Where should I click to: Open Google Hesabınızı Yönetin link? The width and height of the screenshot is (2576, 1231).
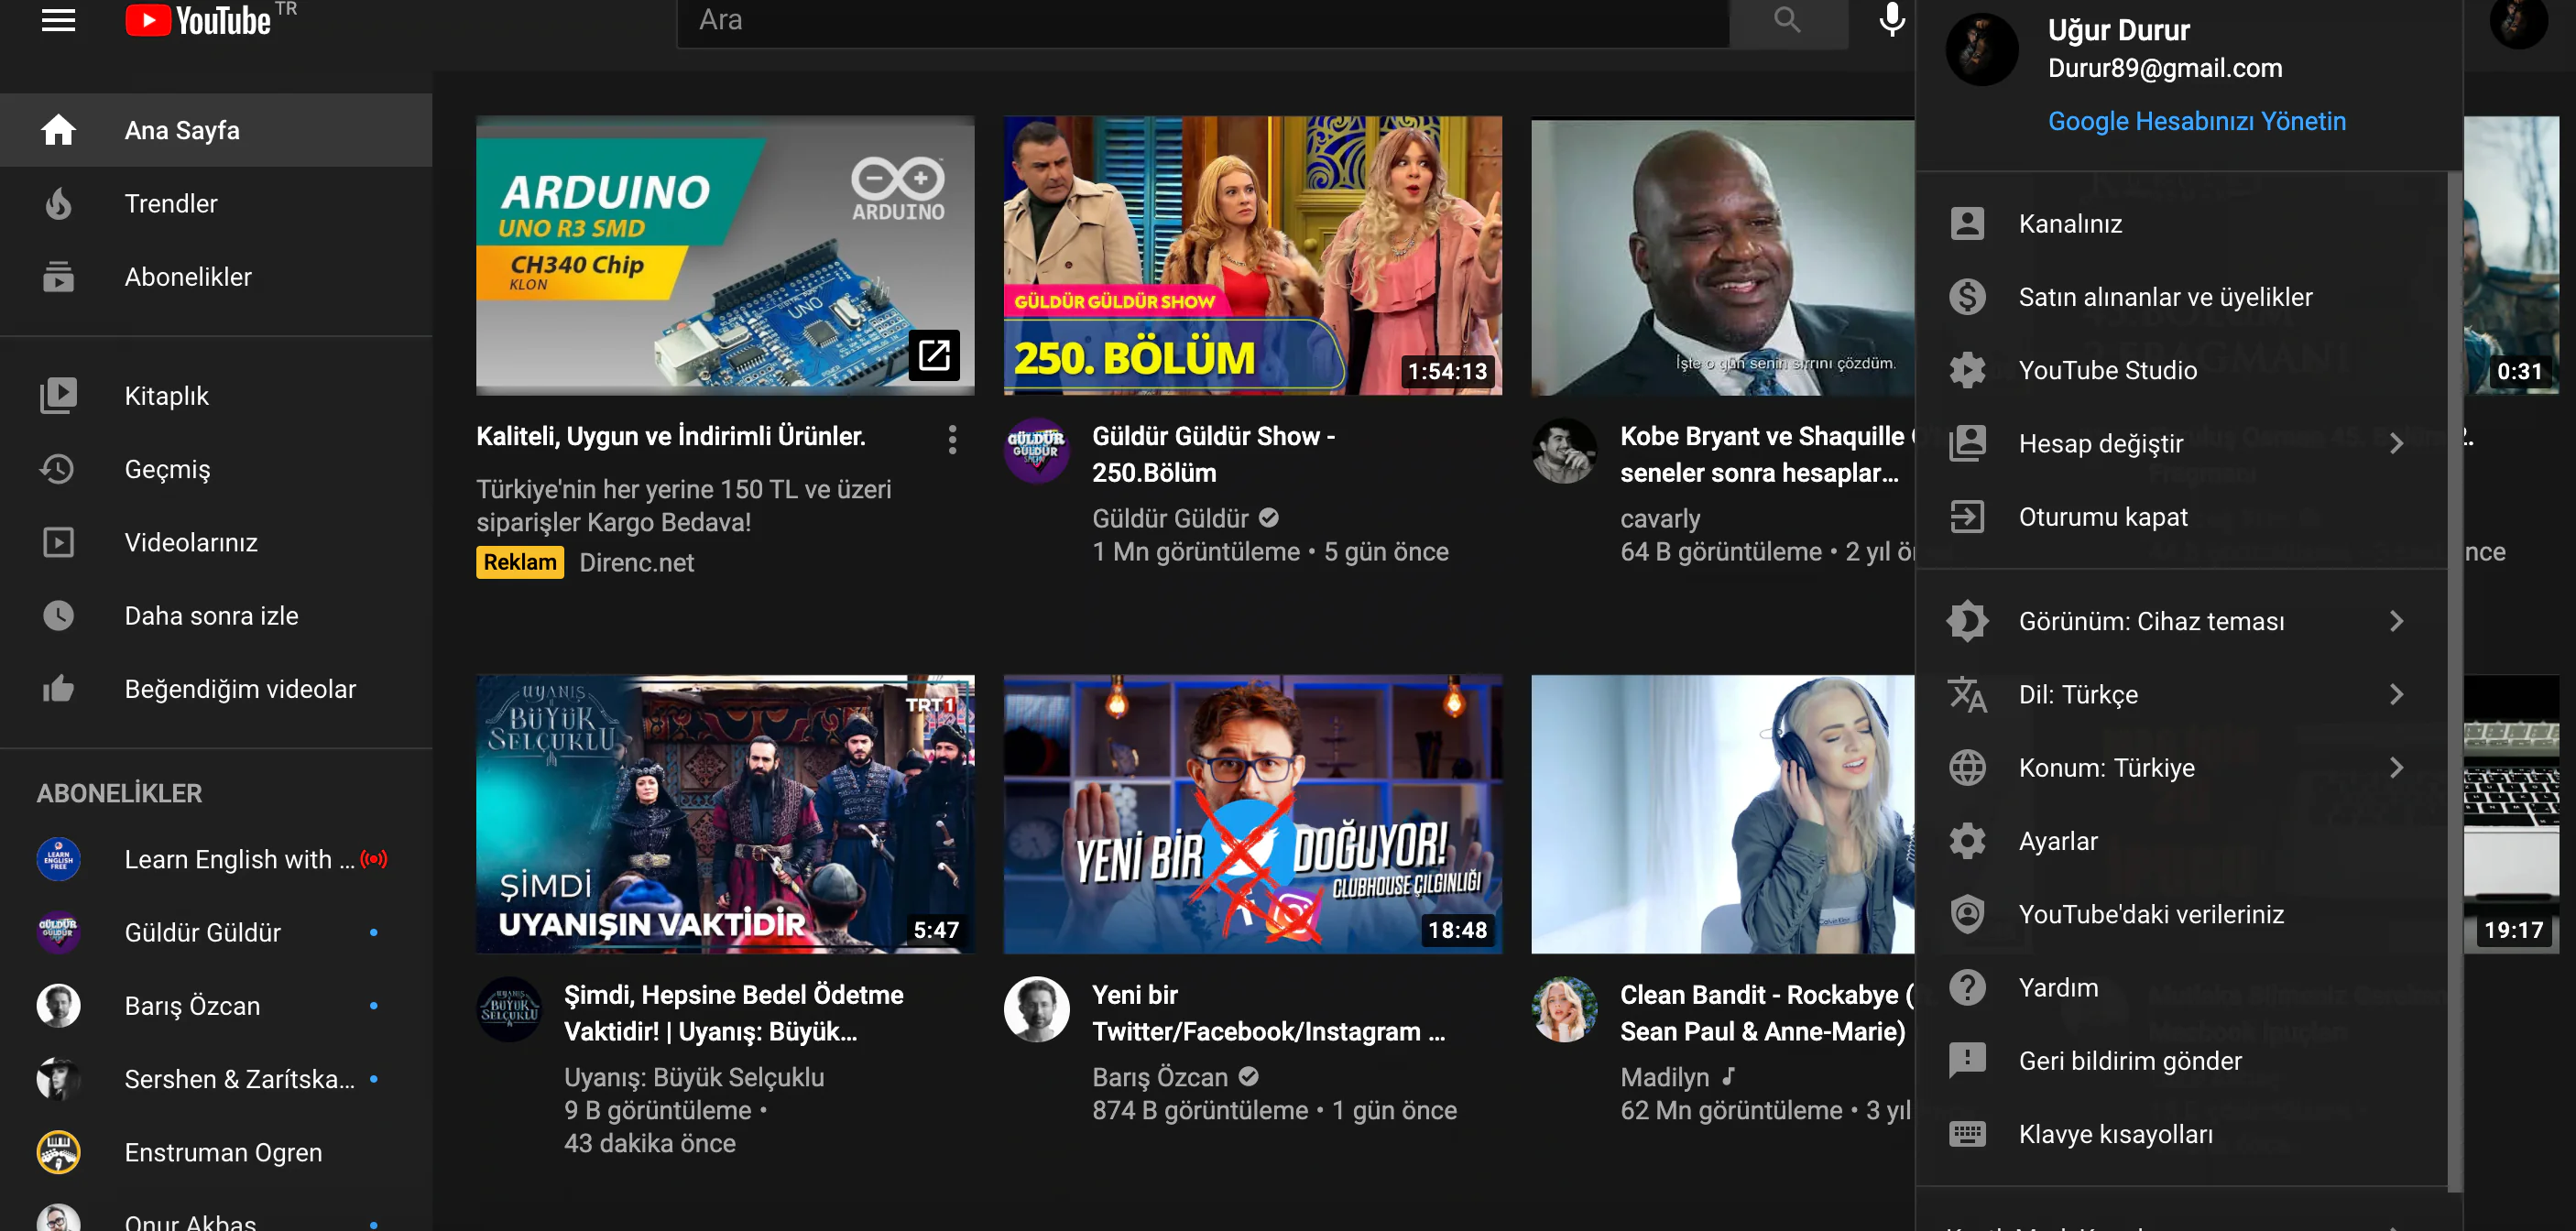[2197, 120]
